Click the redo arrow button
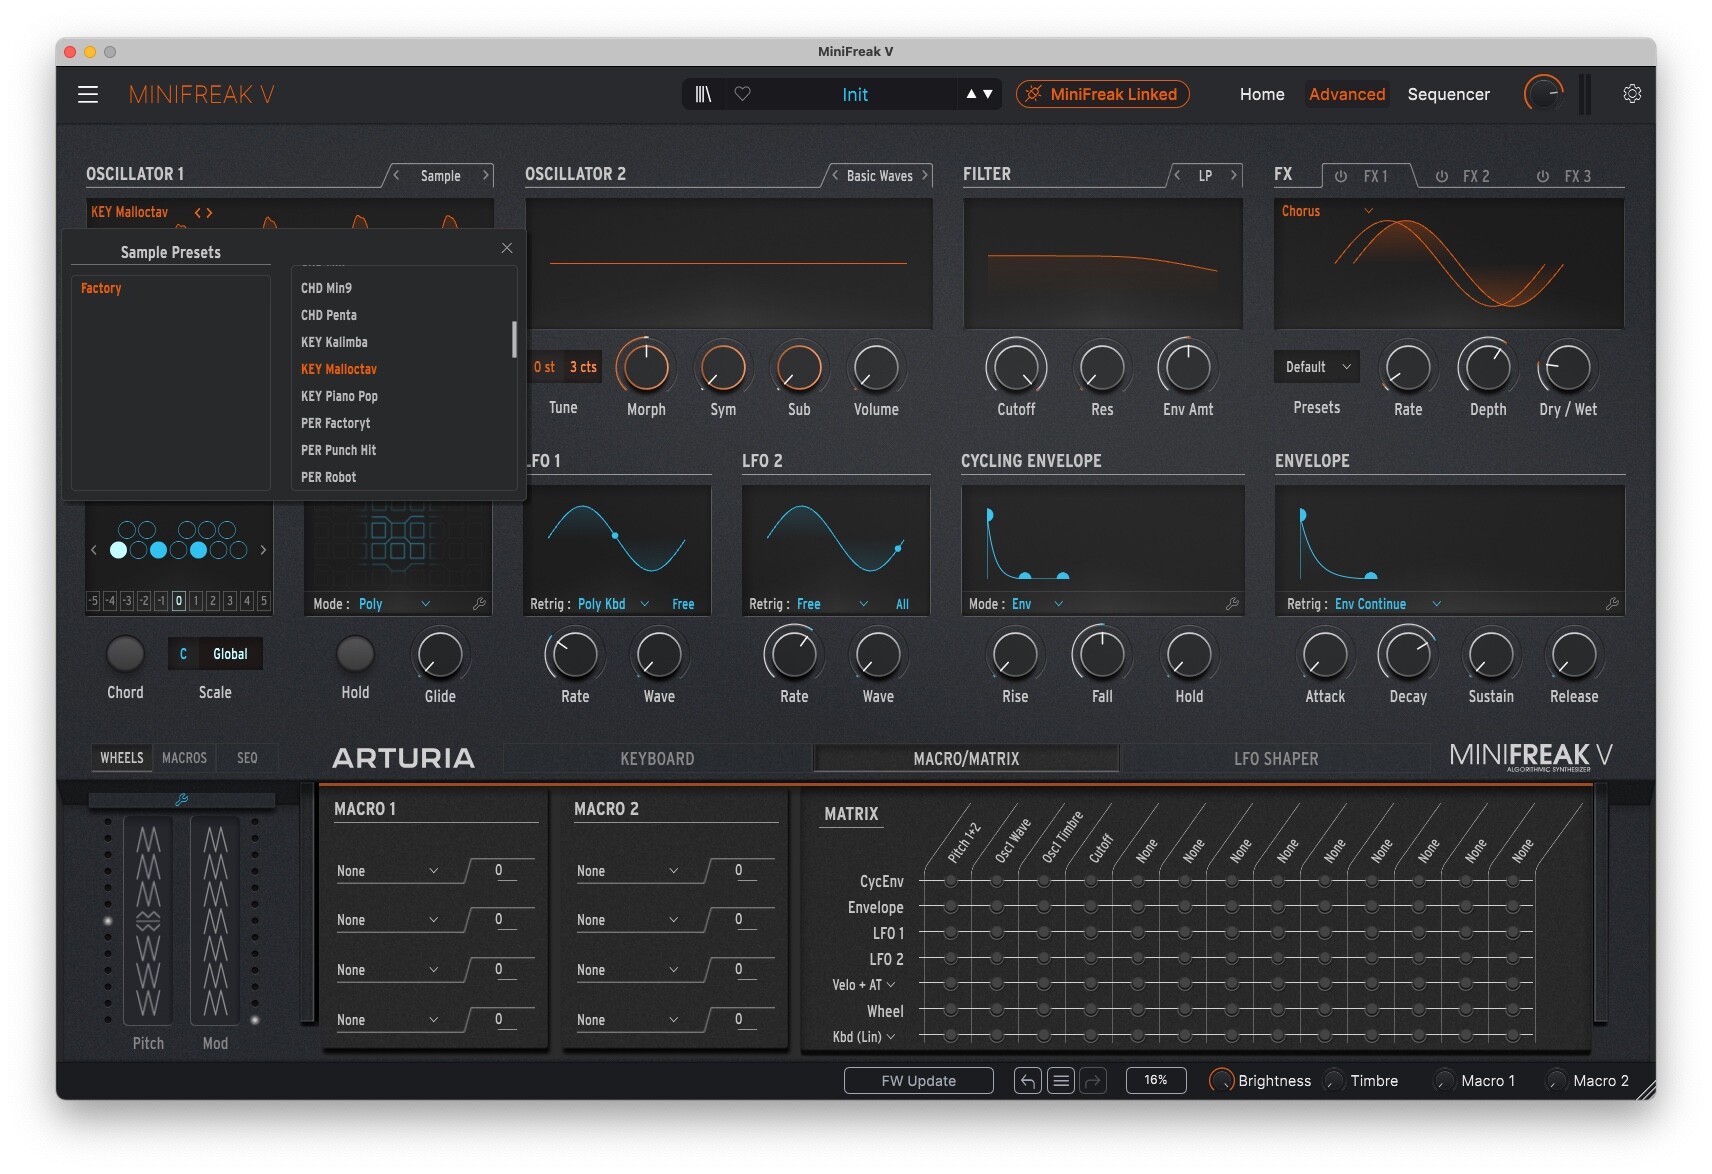Viewport: 1712px width, 1174px height. (x=1093, y=1081)
